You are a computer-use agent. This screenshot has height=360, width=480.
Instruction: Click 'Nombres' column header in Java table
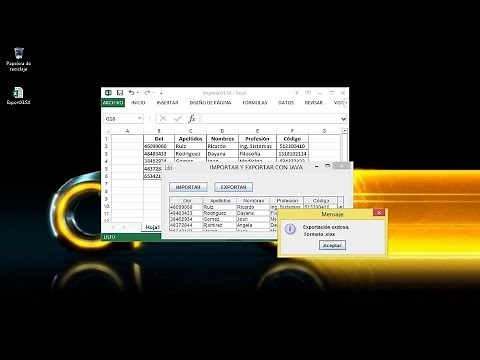(x=253, y=201)
